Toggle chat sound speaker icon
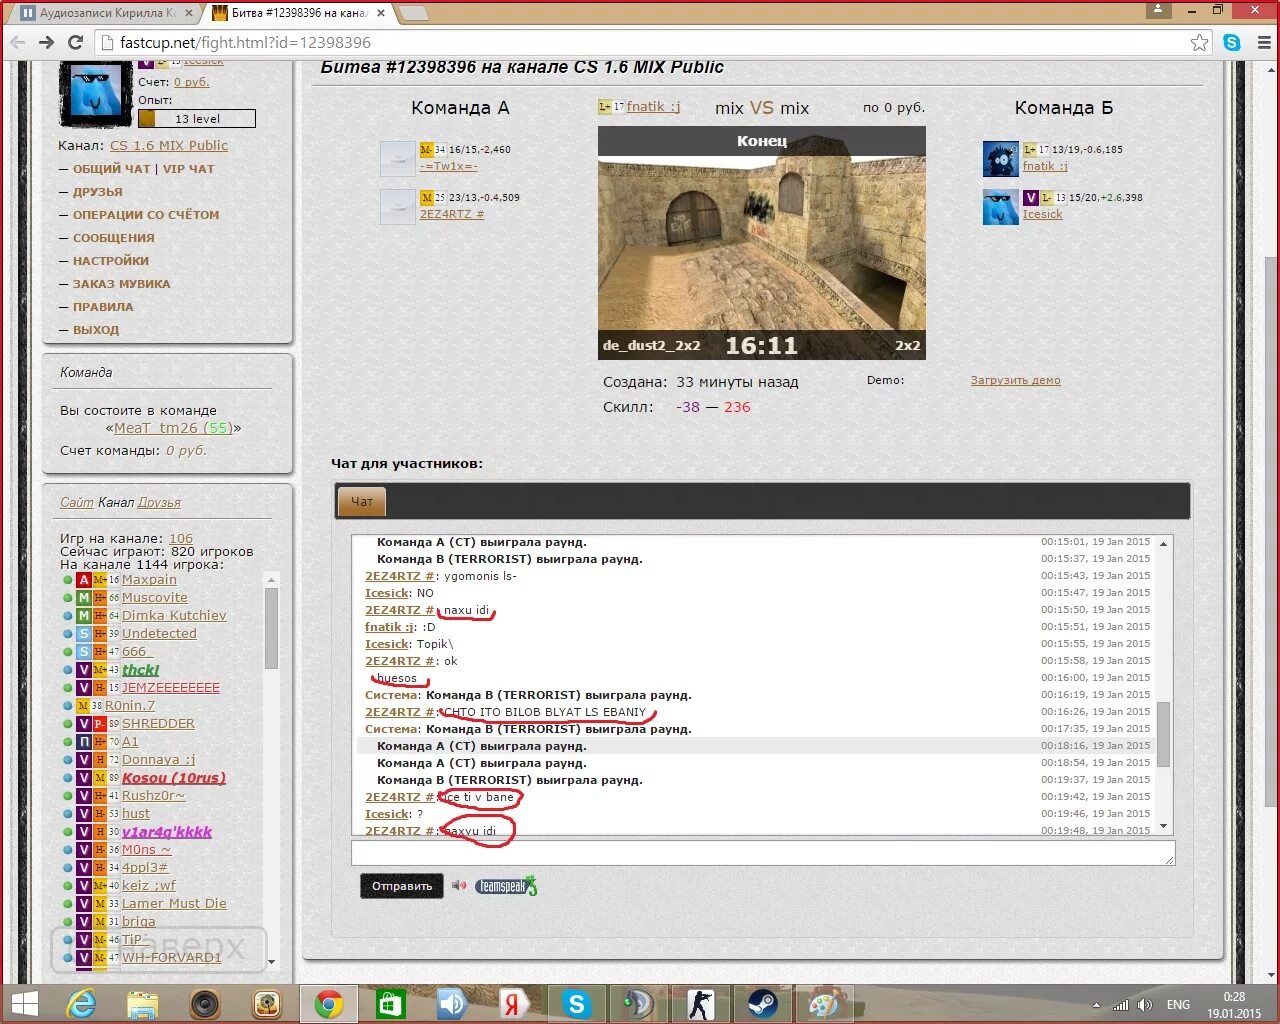 [x=459, y=885]
